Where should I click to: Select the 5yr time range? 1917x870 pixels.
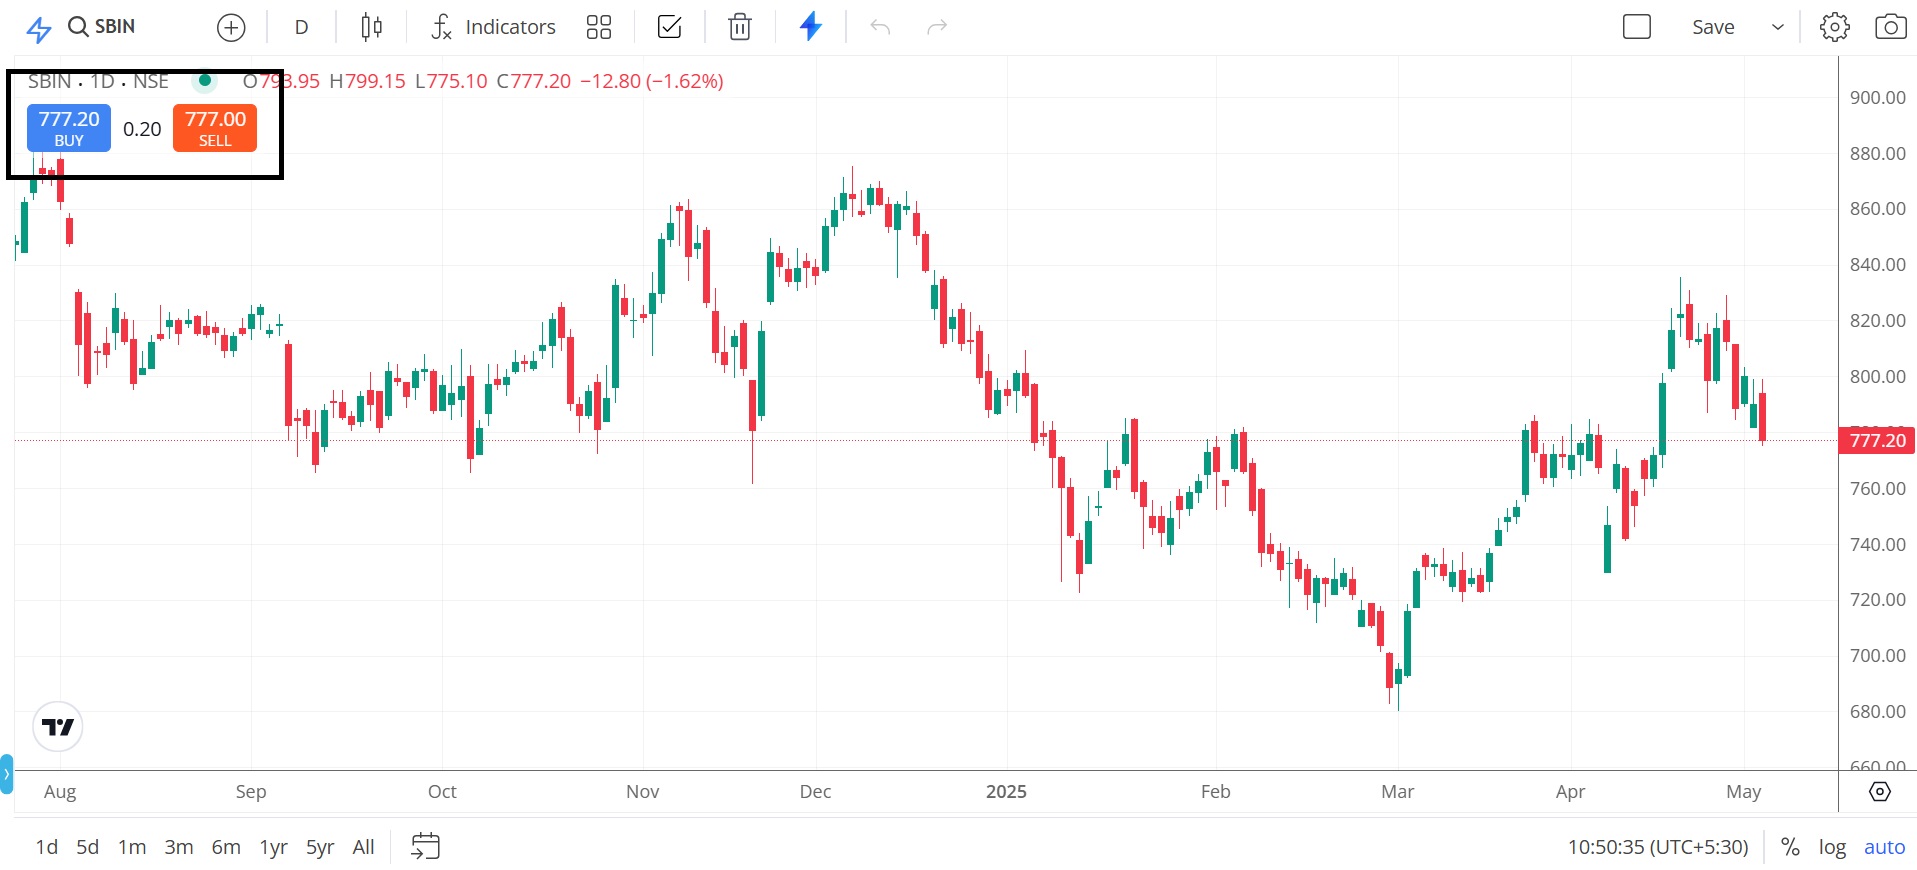coord(320,847)
